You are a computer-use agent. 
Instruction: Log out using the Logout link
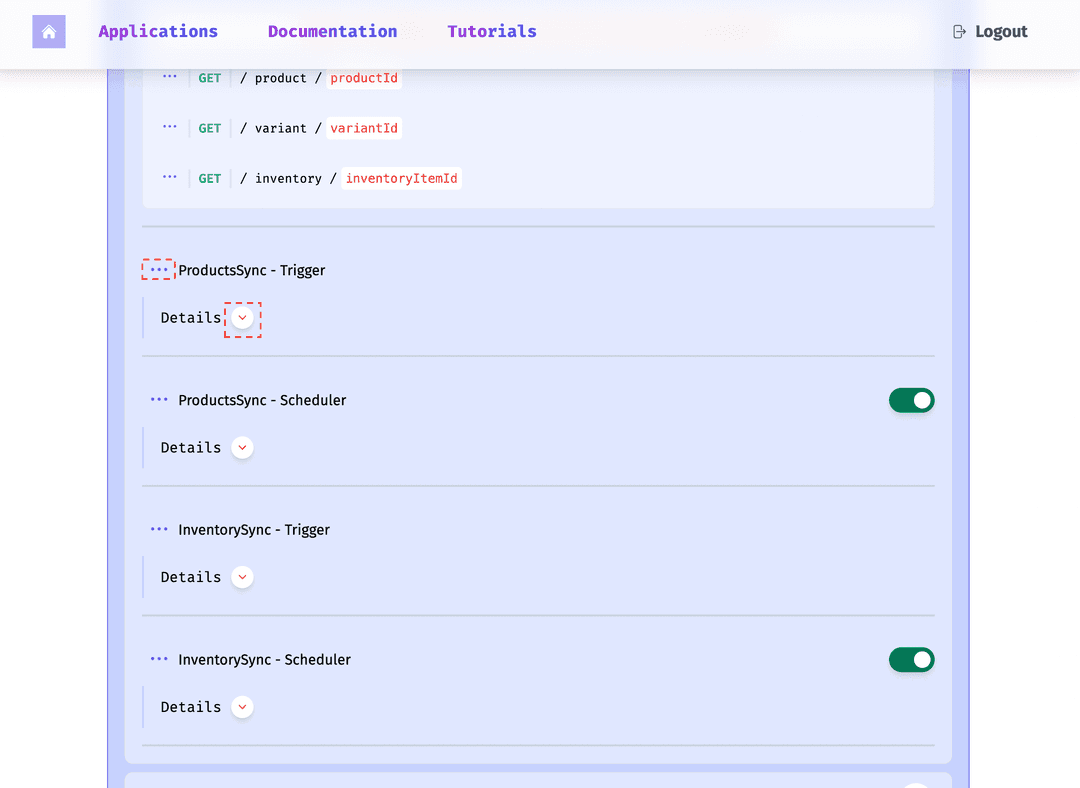point(990,32)
